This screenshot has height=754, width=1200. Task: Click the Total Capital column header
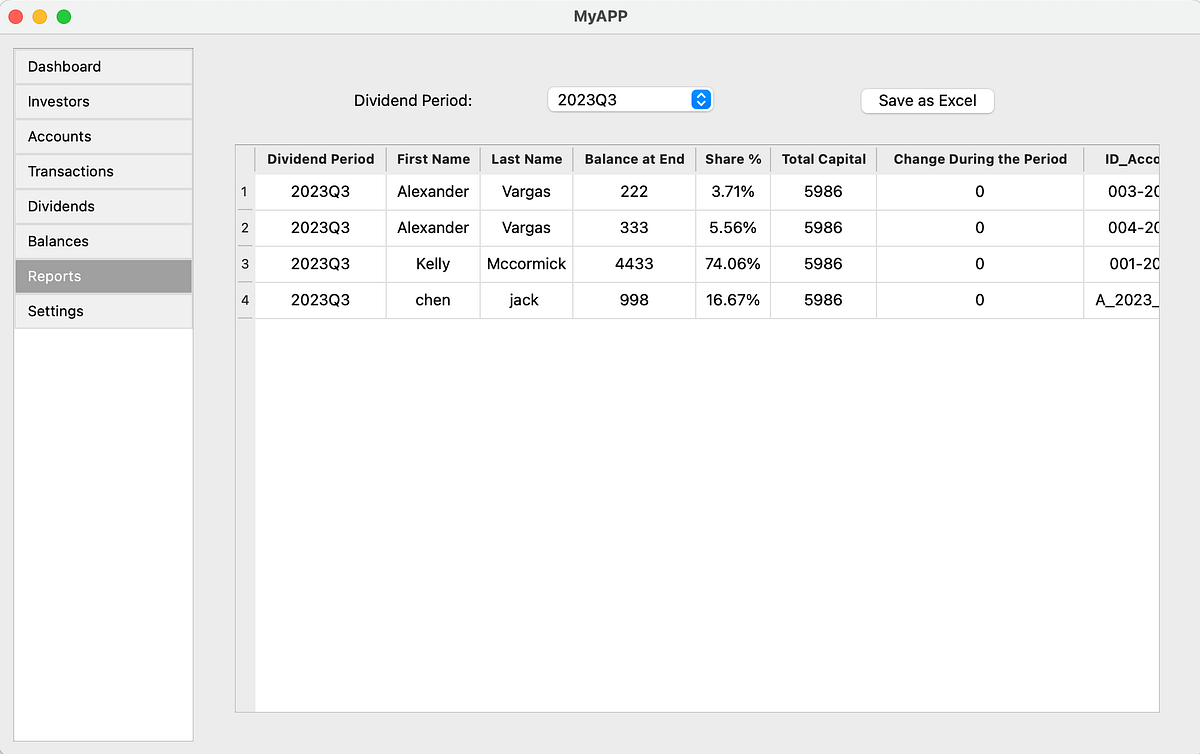pyautogui.click(x=823, y=159)
